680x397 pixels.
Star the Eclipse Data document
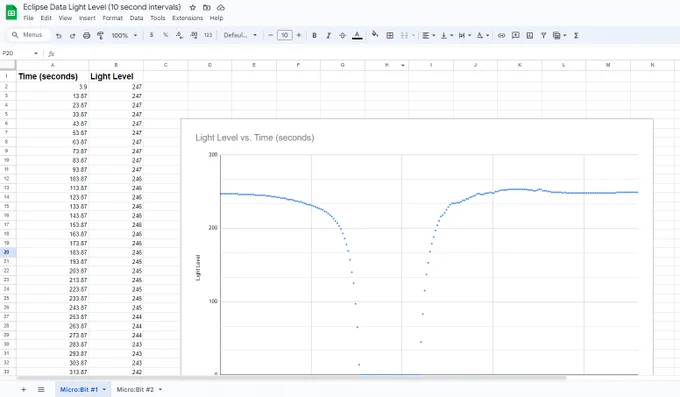pyautogui.click(x=193, y=7)
